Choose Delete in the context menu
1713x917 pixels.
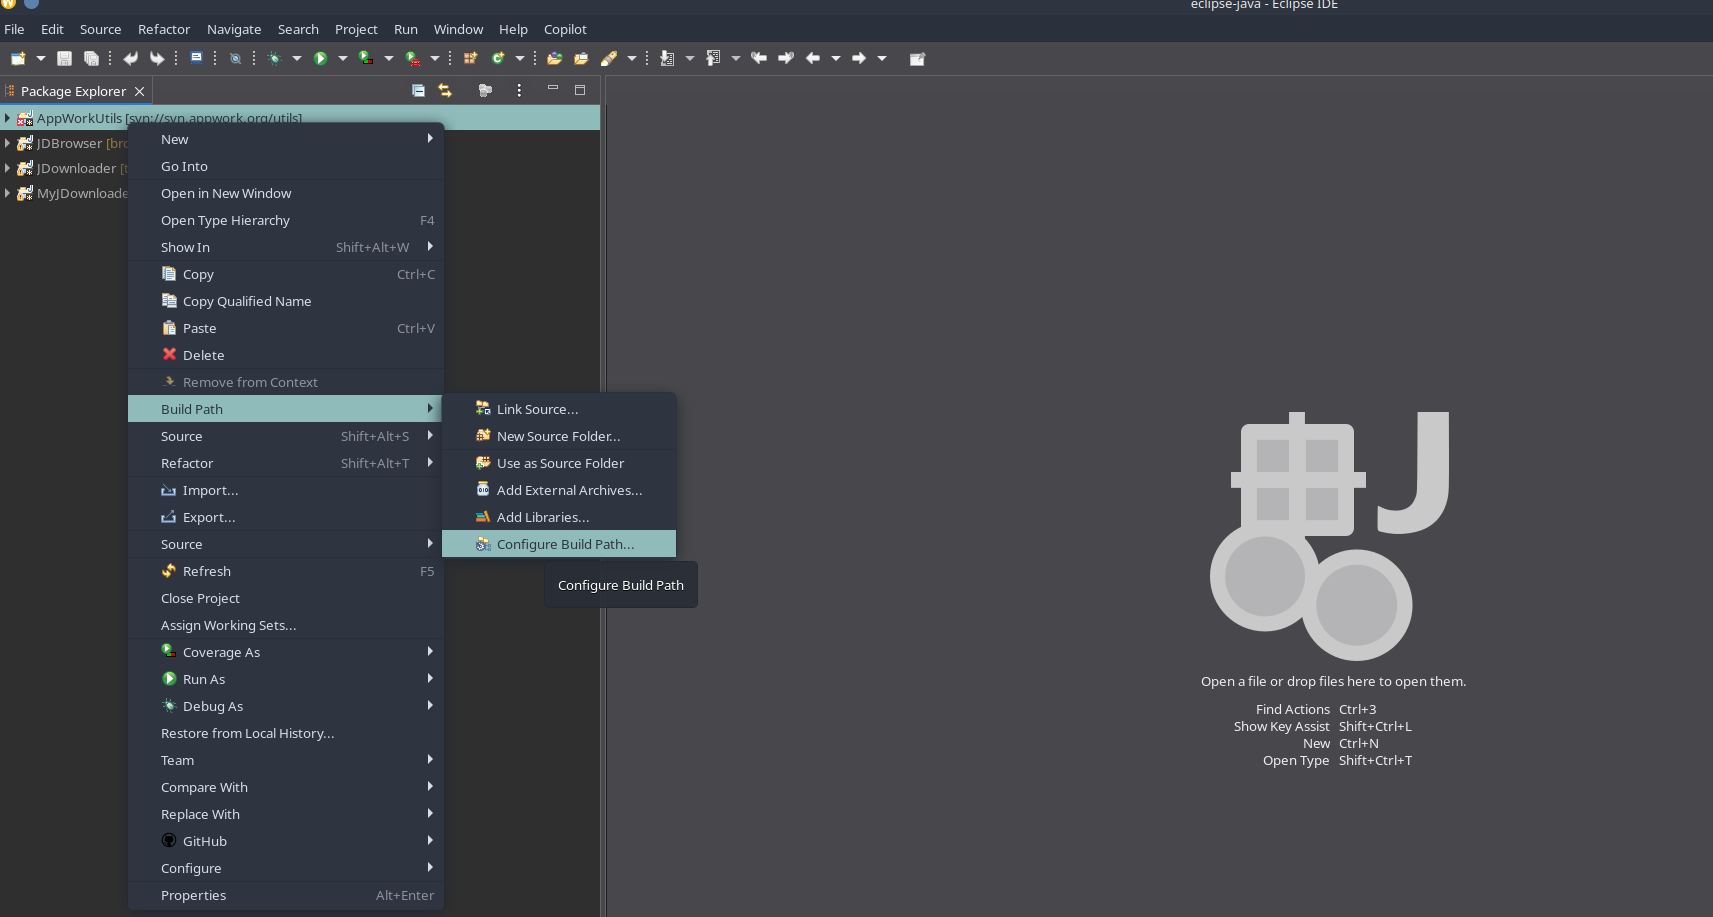click(x=286, y=355)
